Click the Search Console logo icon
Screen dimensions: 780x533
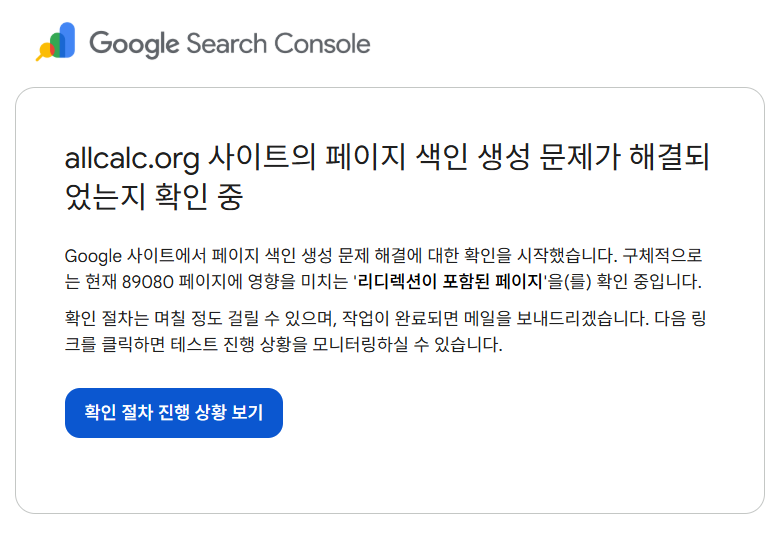56,42
